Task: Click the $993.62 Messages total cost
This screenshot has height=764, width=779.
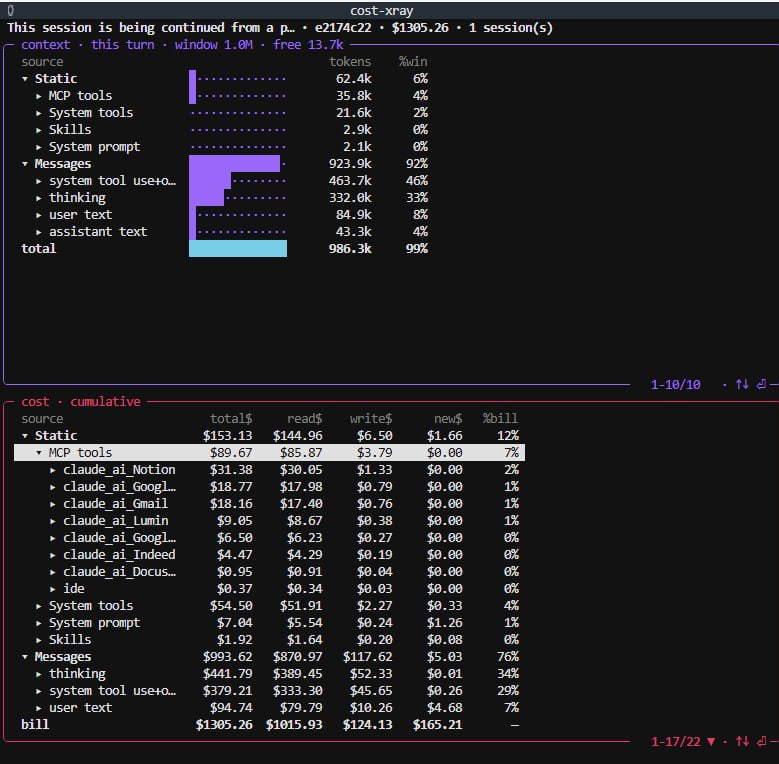Action: (x=228, y=657)
